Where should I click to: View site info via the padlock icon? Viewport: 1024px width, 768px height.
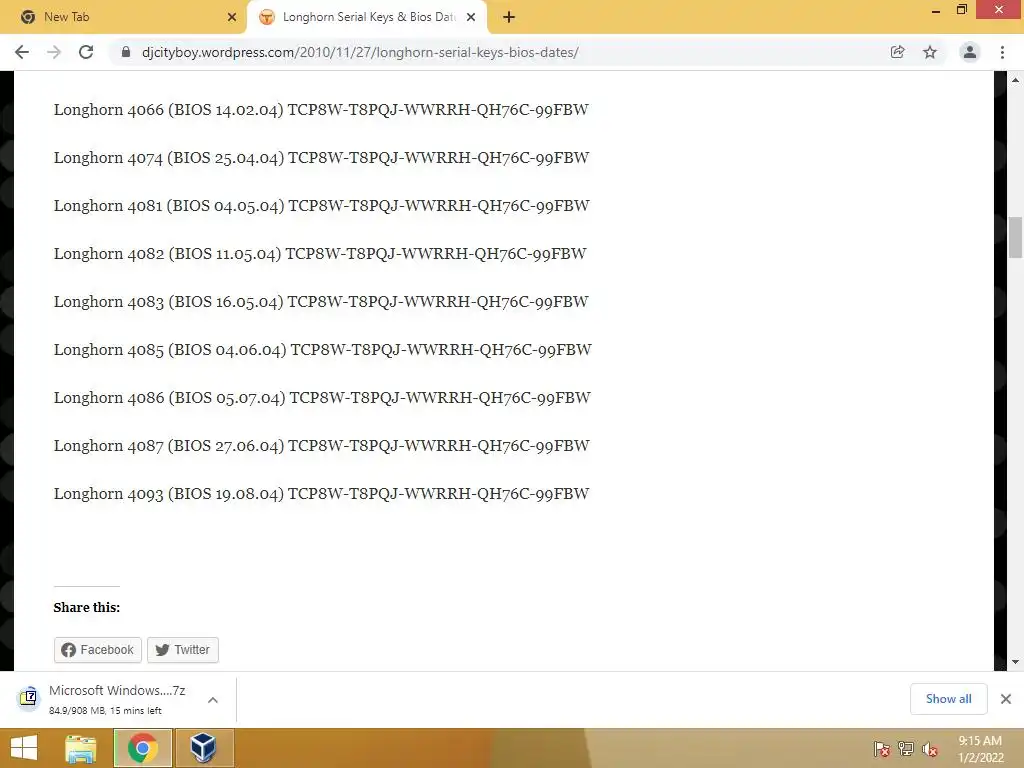(x=126, y=52)
